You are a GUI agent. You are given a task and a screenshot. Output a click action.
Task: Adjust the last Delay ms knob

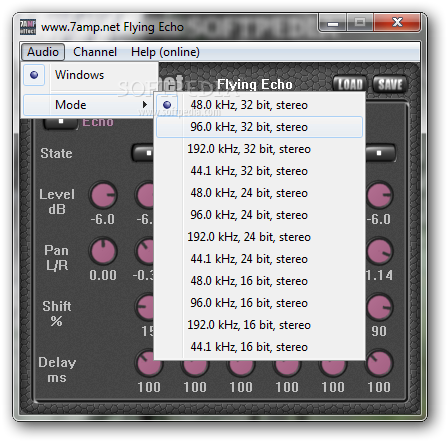379,363
